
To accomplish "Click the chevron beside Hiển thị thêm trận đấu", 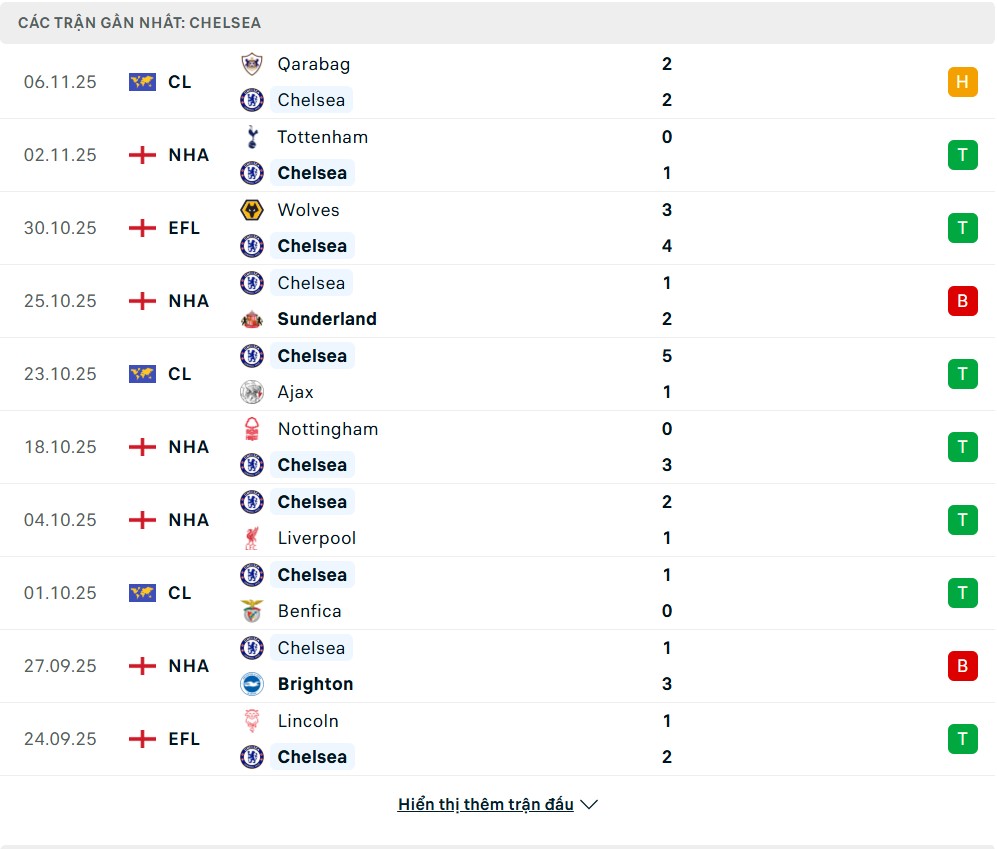I will [x=589, y=804].
